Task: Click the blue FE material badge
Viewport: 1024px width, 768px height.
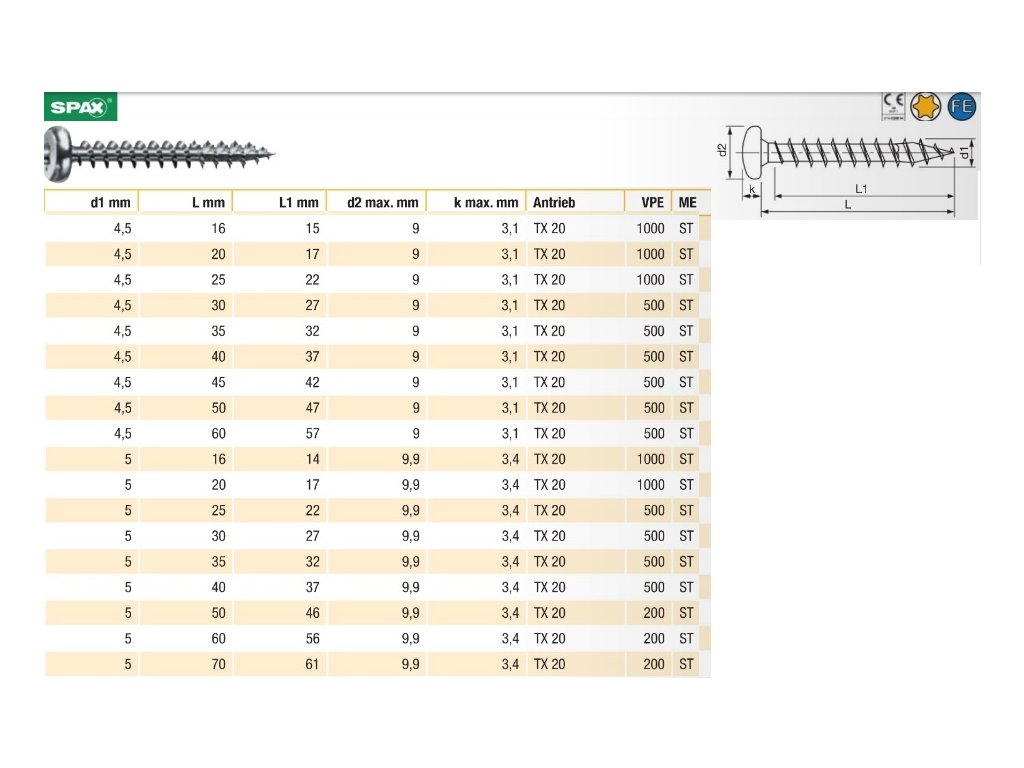Action: 962,107
